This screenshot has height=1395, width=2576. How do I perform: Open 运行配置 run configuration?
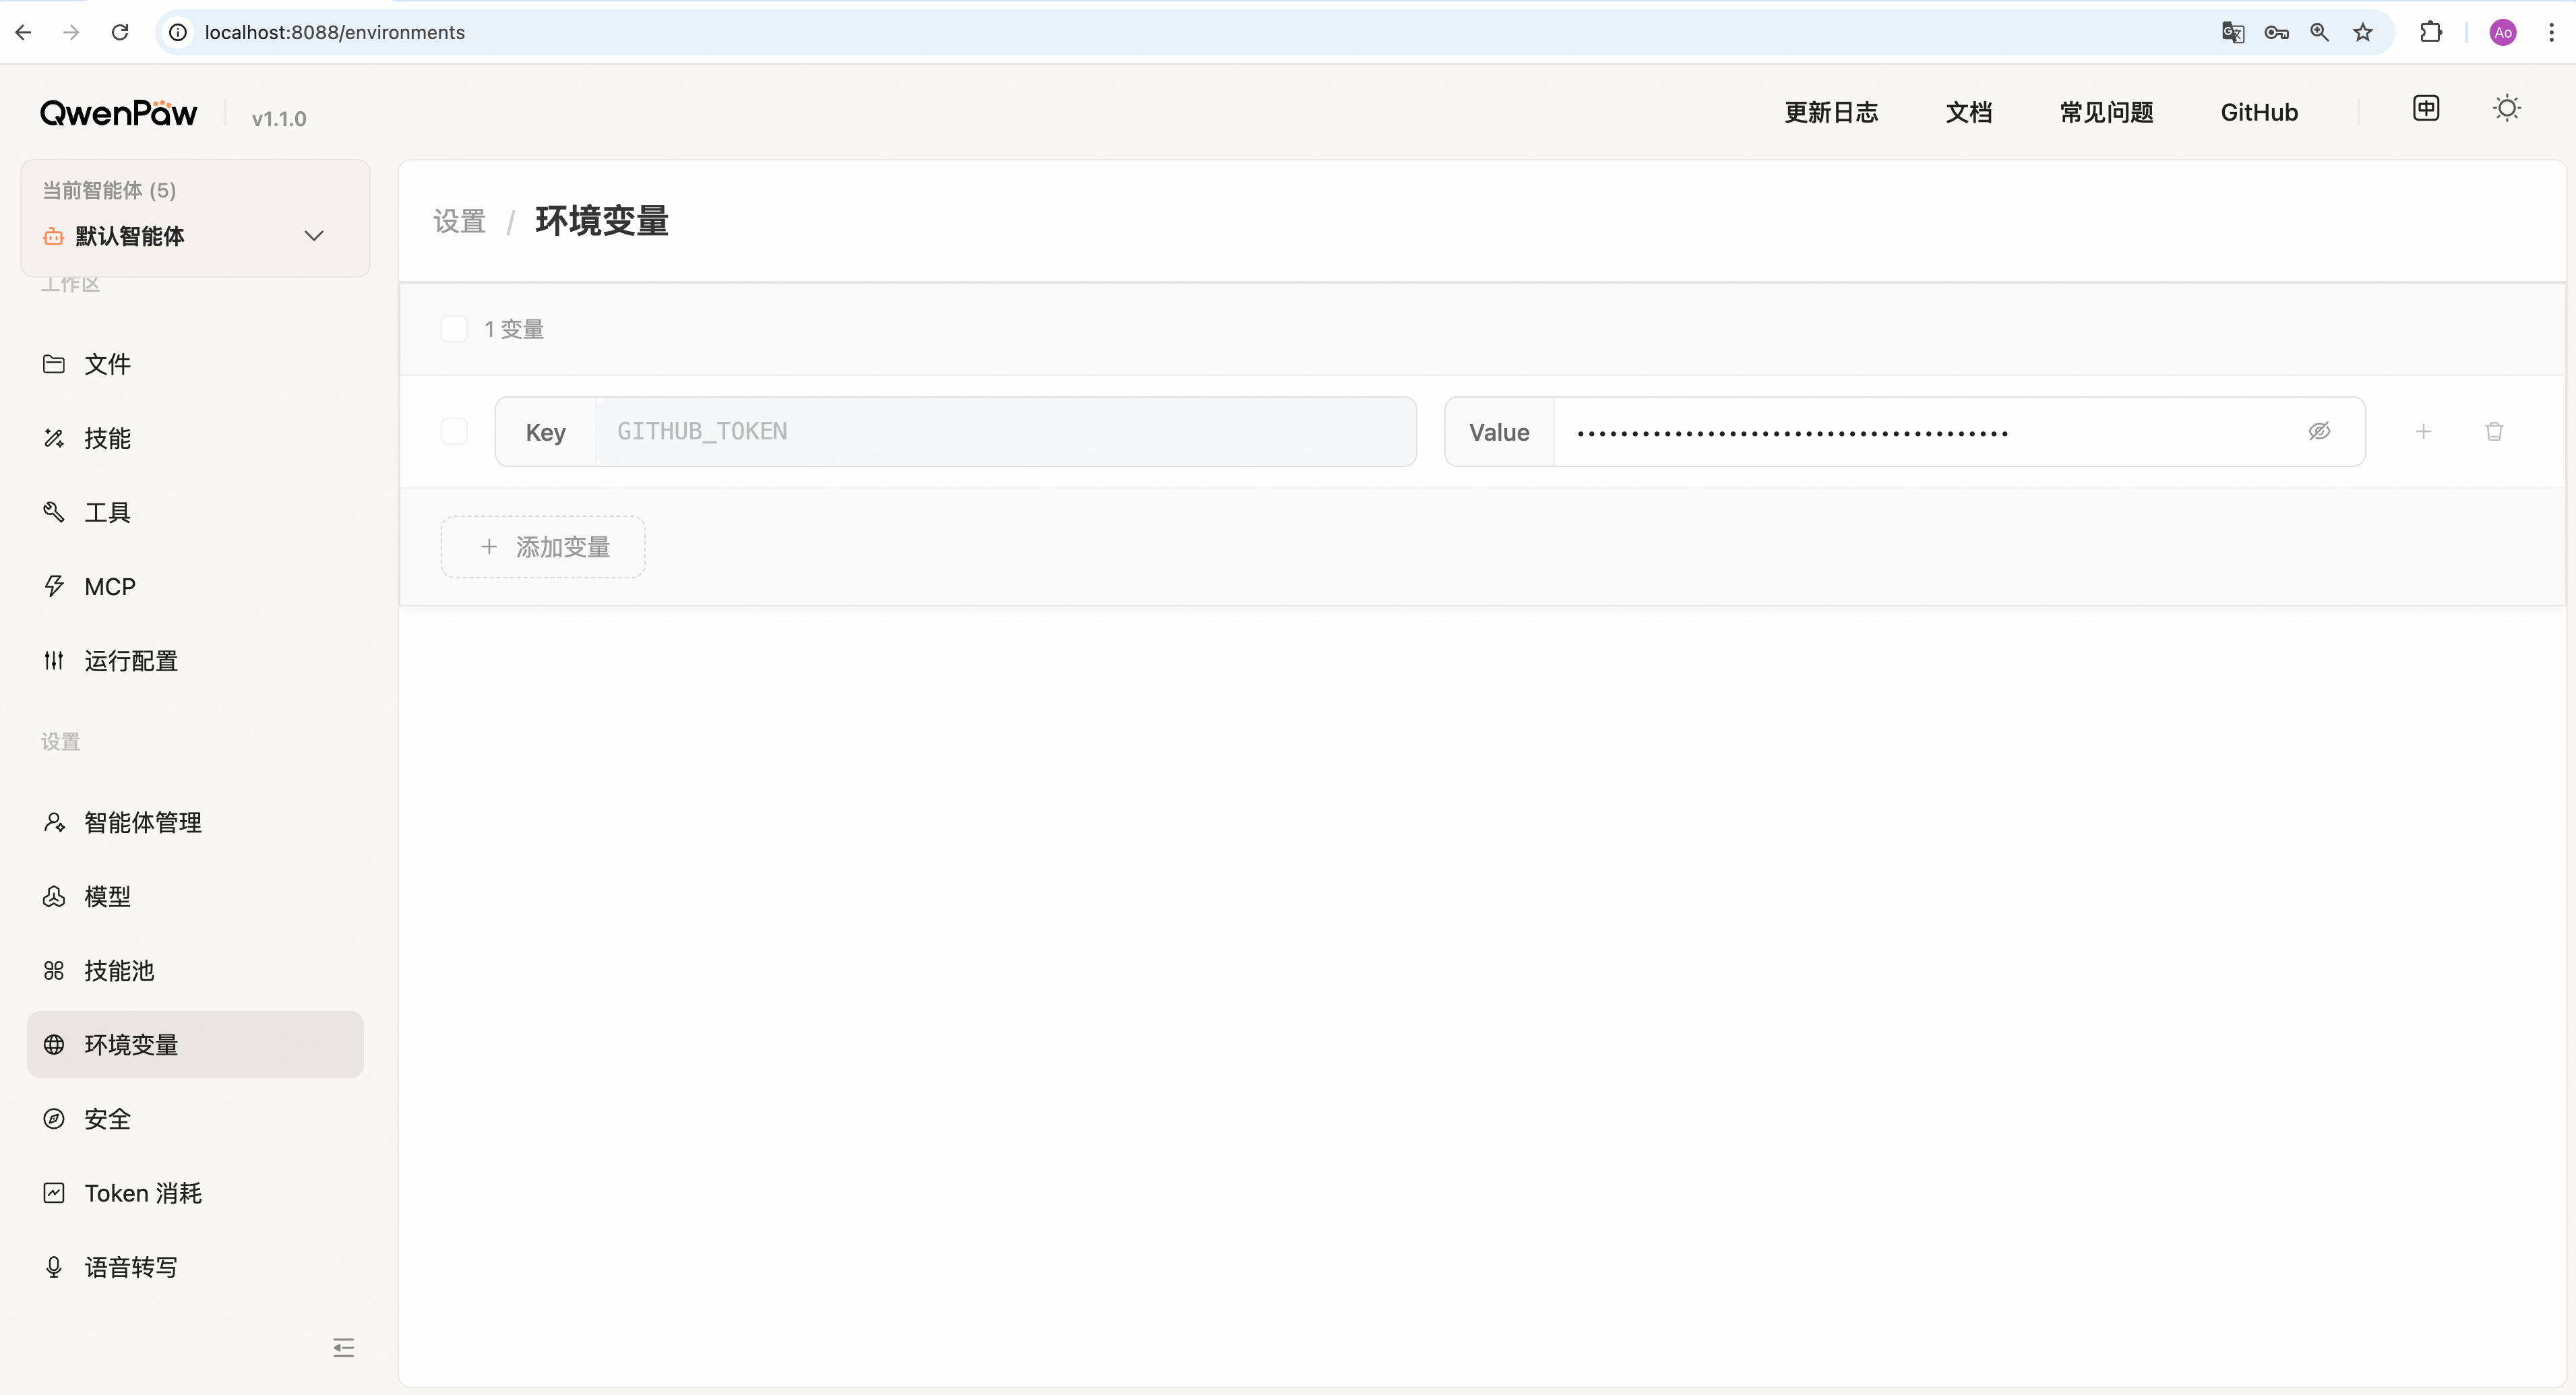click(195, 661)
